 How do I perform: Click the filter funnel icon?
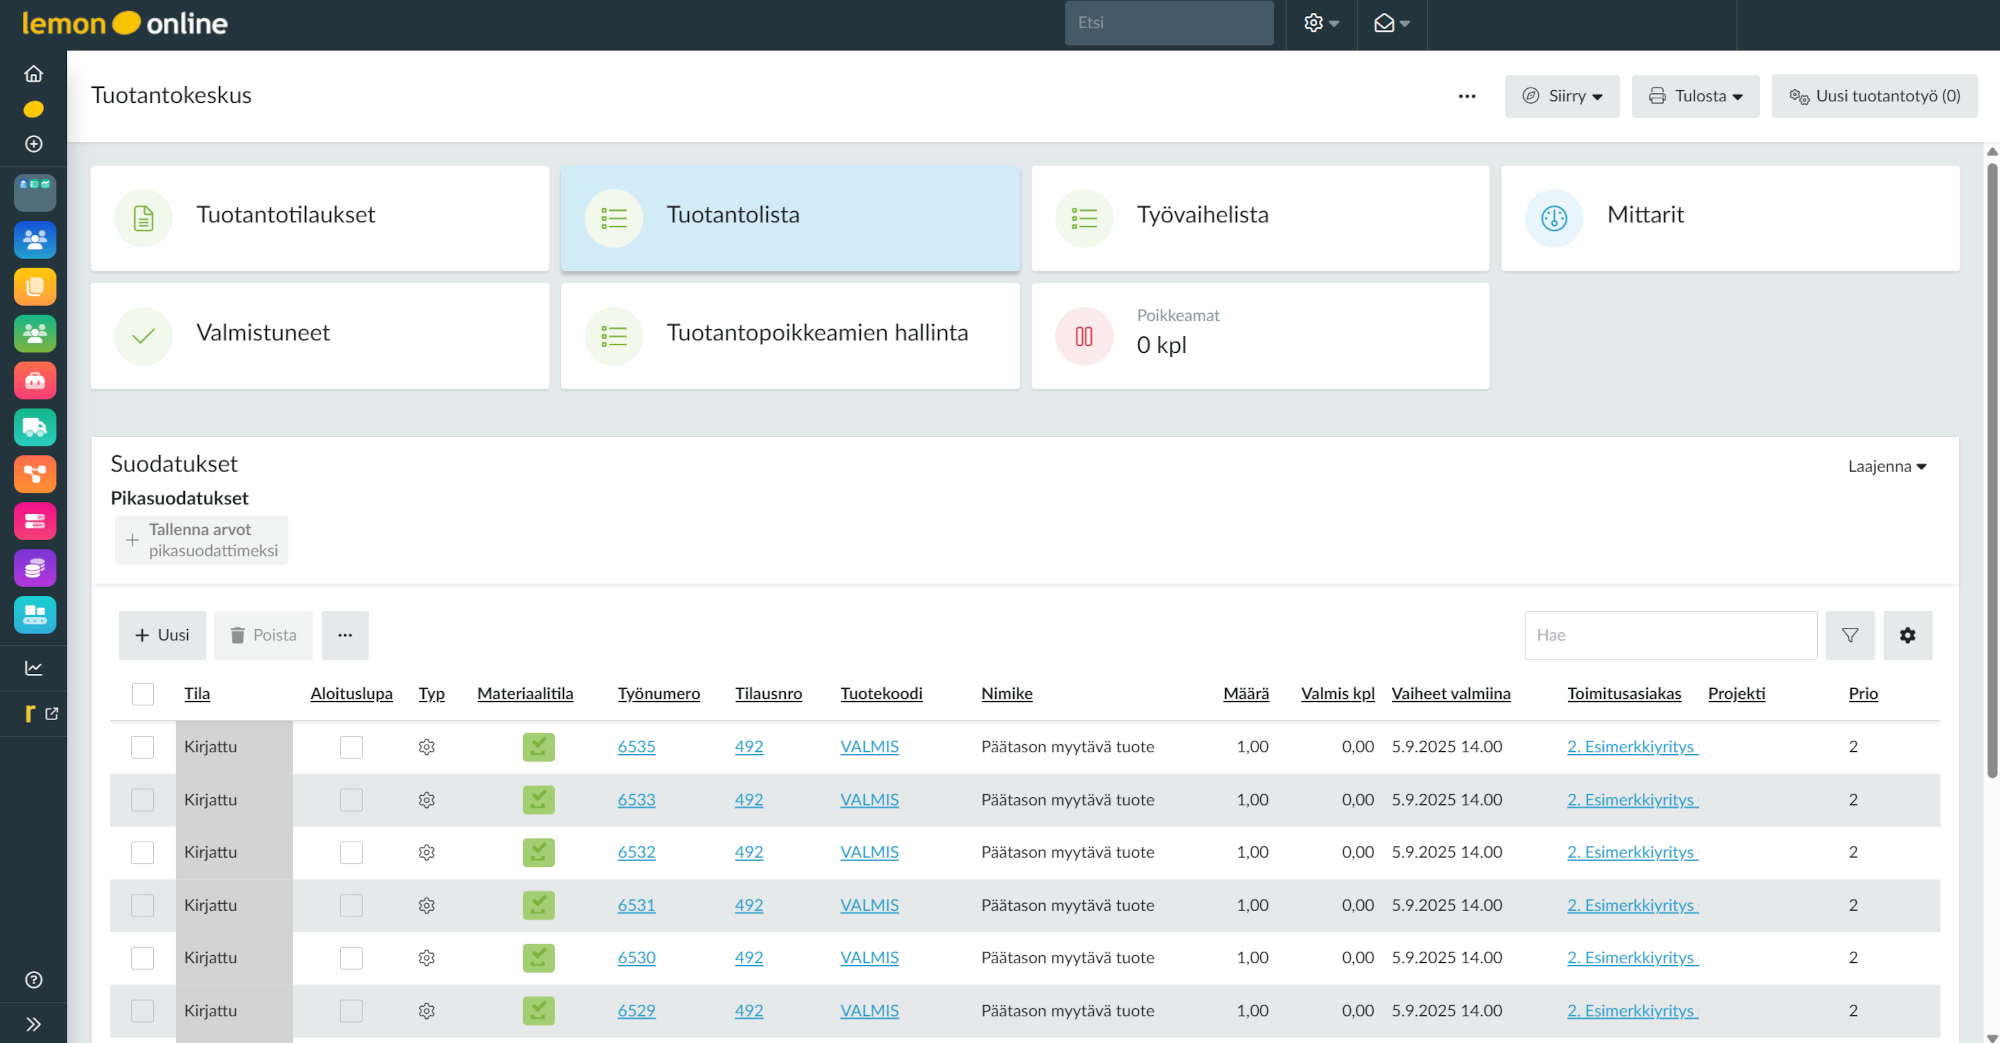pyautogui.click(x=1849, y=635)
